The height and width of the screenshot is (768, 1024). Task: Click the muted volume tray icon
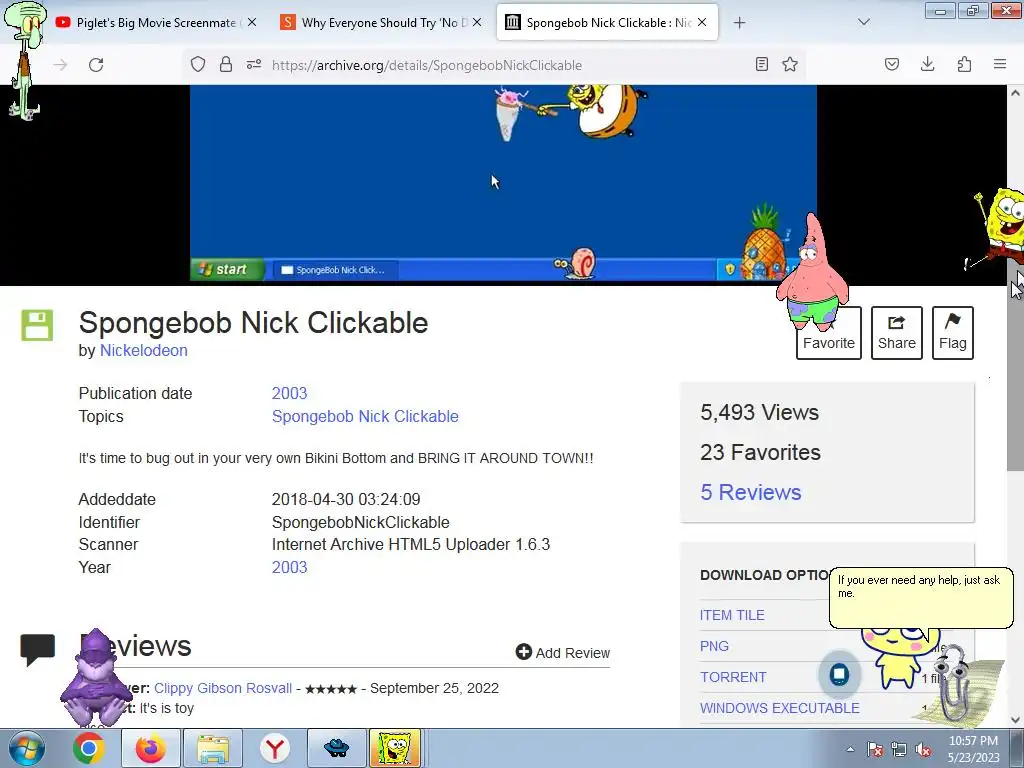point(923,750)
